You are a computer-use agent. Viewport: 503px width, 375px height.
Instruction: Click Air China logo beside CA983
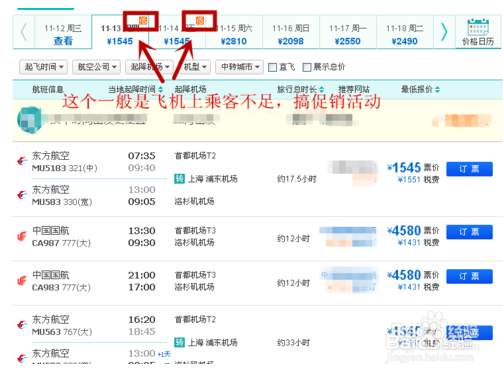coord(22,281)
